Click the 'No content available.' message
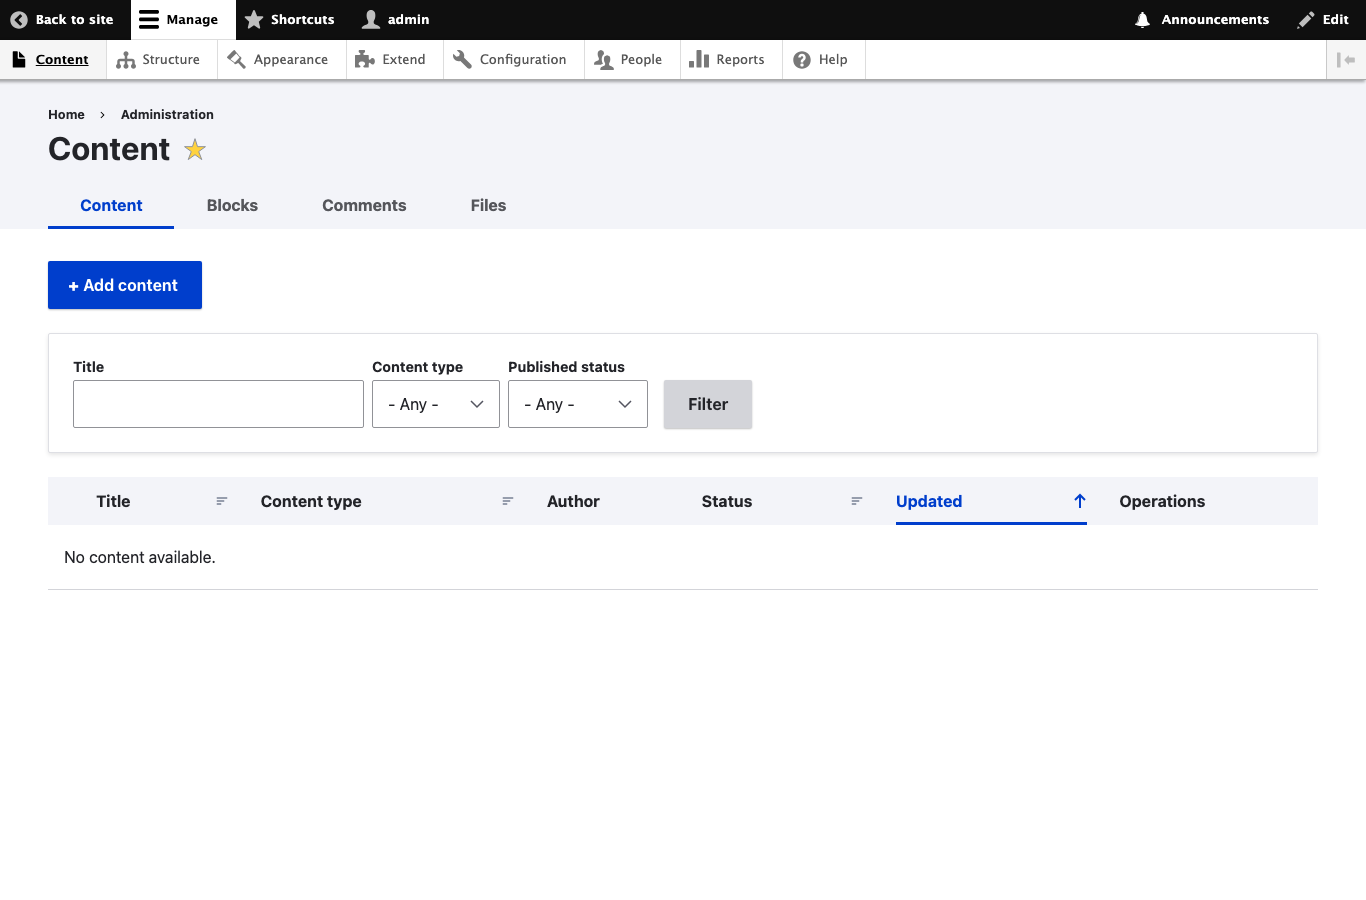This screenshot has width=1366, height=900. tap(140, 557)
